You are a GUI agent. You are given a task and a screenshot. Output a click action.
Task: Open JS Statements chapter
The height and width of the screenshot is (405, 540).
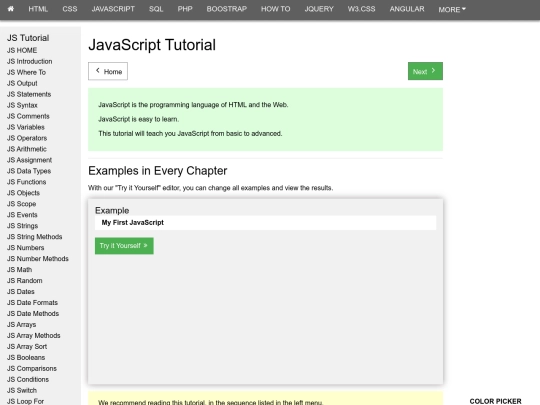point(29,94)
